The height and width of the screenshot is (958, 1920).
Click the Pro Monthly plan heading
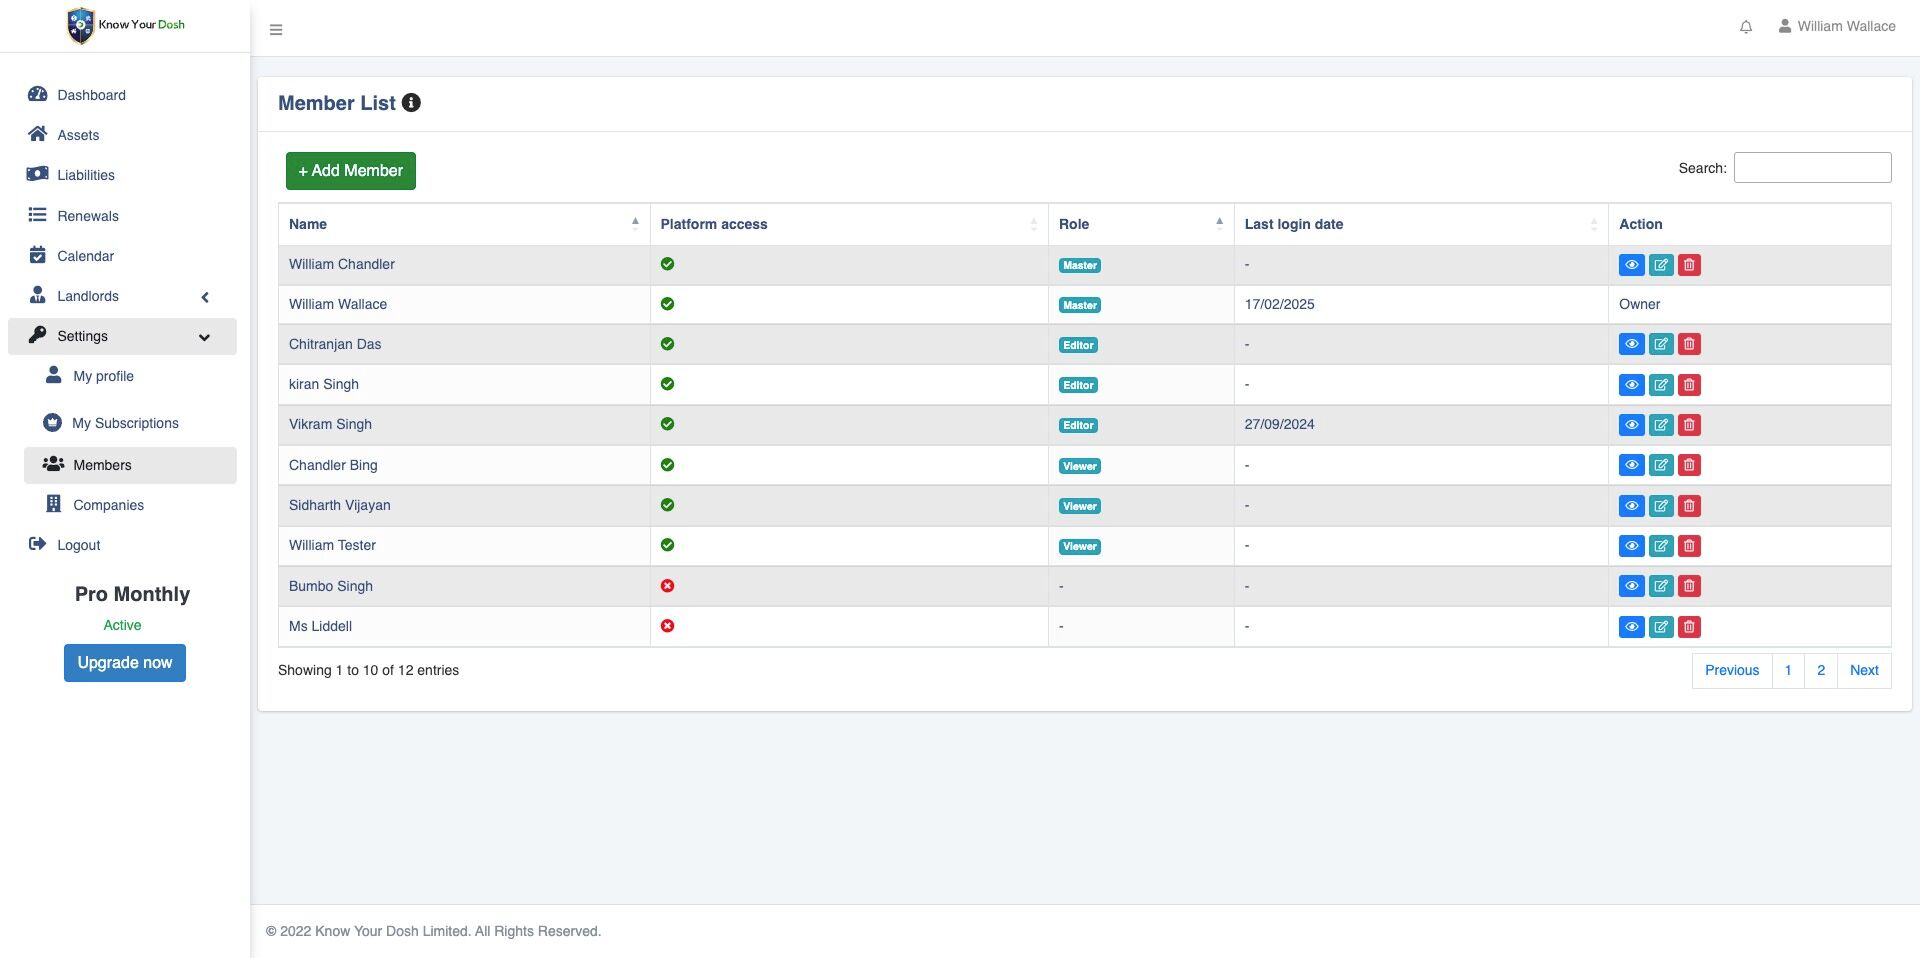(132, 594)
